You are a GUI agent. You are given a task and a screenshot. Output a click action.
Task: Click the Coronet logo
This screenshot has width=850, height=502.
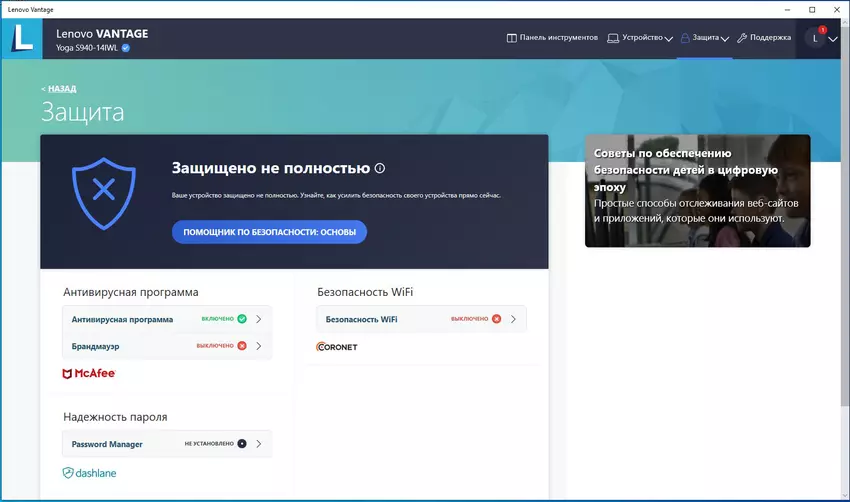pos(337,347)
